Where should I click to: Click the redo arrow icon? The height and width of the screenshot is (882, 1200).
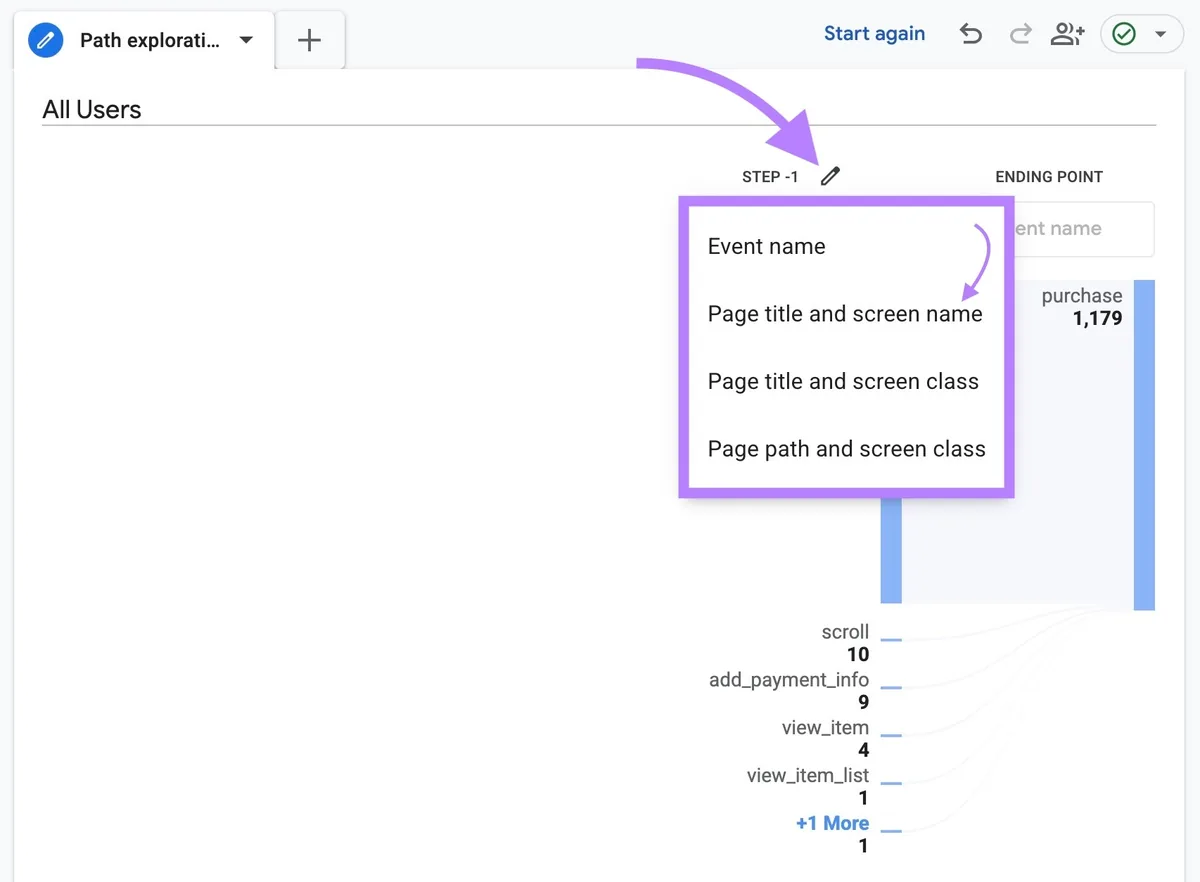click(x=1020, y=35)
